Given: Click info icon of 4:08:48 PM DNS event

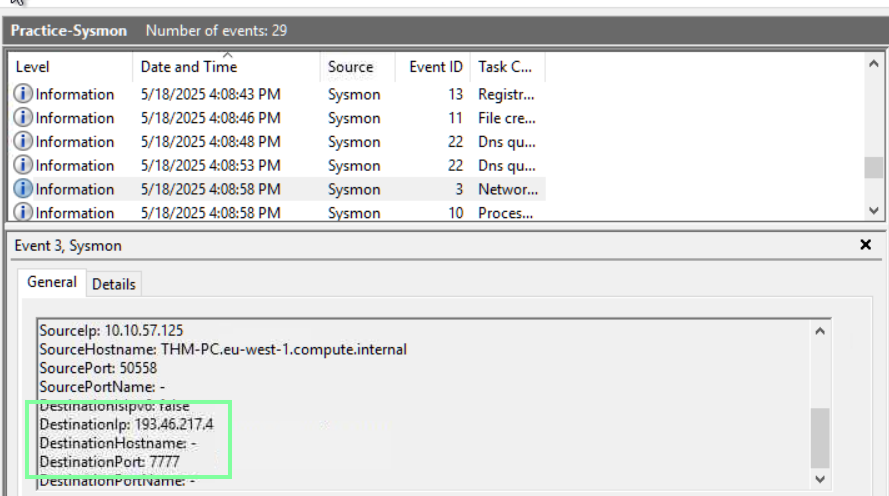Looking at the screenshot, I should click(24, 142).
